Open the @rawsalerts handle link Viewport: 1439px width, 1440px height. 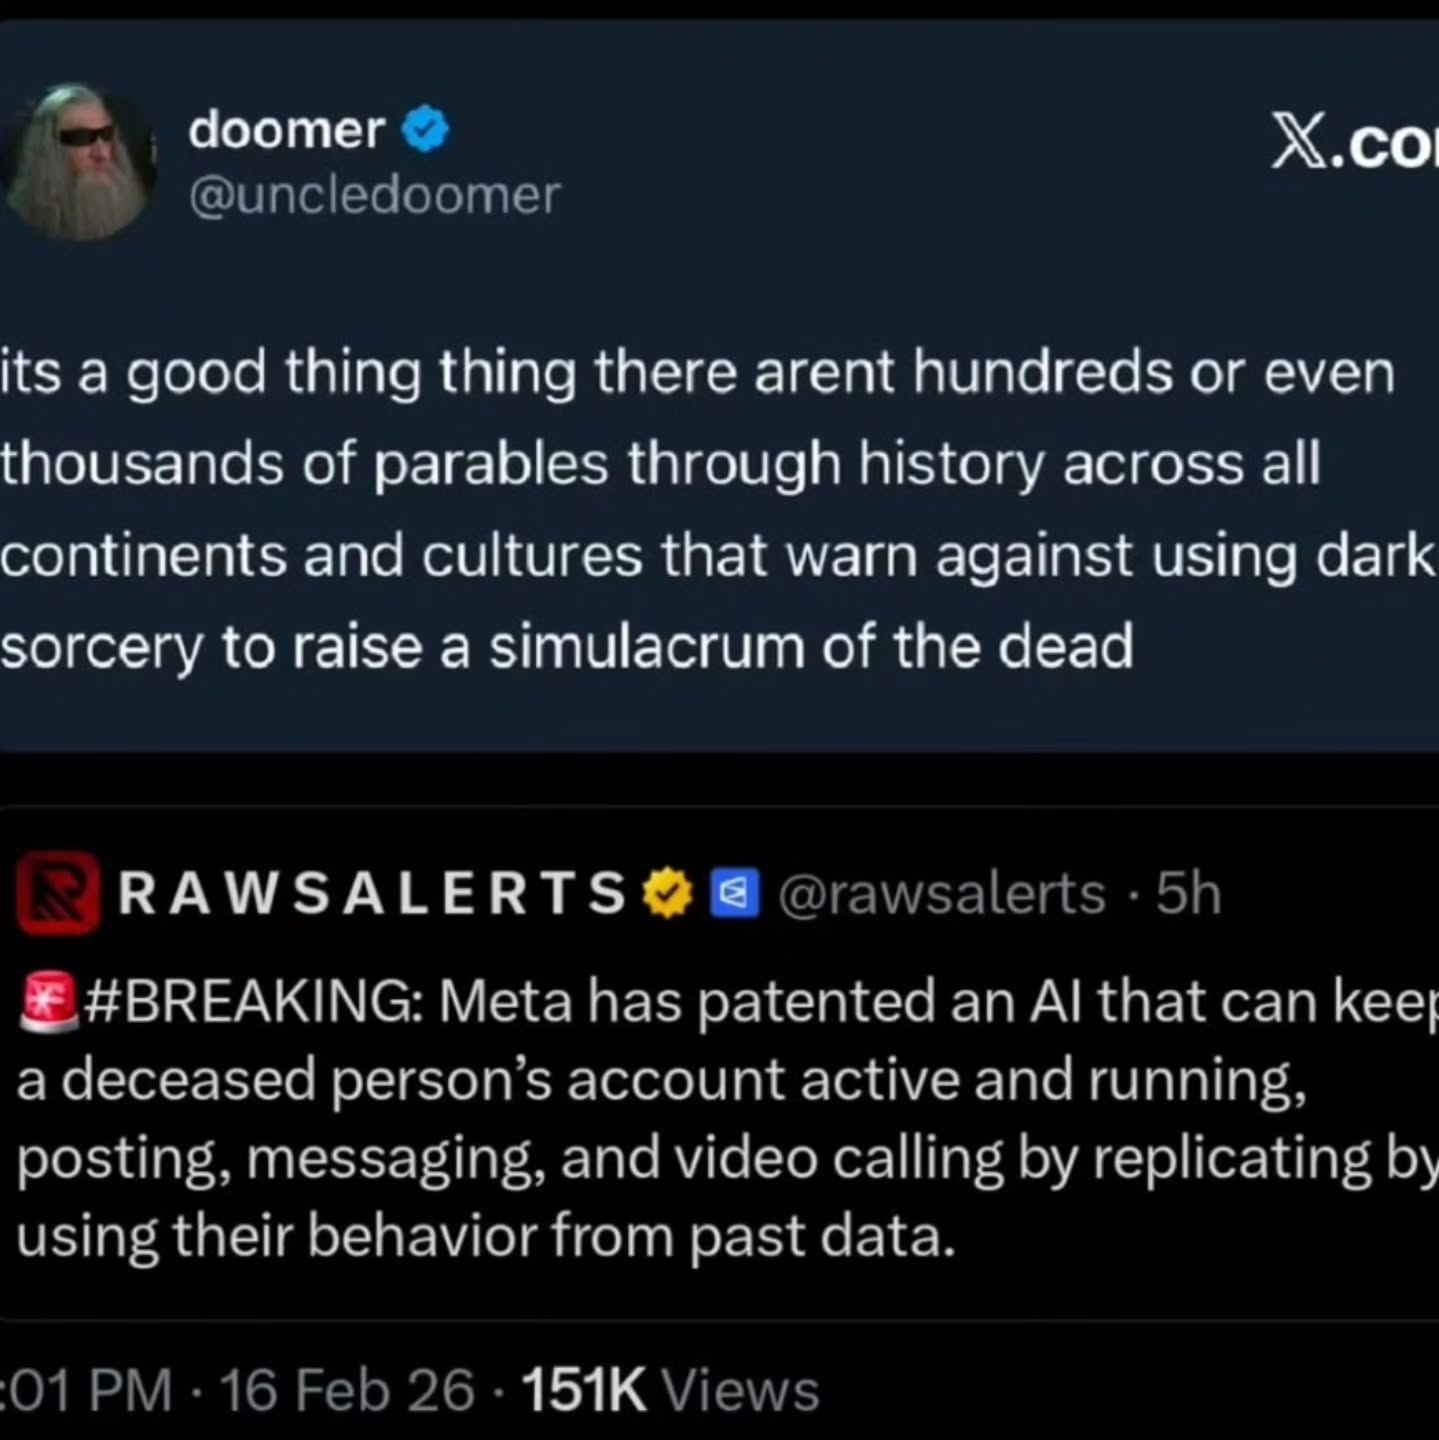pos(941,893)
